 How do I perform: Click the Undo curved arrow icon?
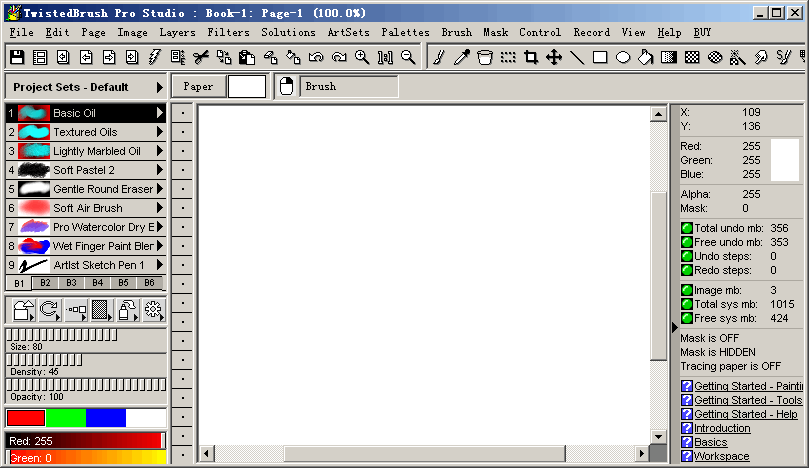[316, 57]
